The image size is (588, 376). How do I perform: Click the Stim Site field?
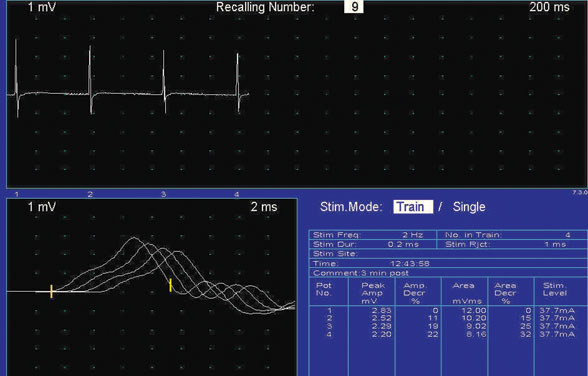pyautogui.click(x=448, y=254)
